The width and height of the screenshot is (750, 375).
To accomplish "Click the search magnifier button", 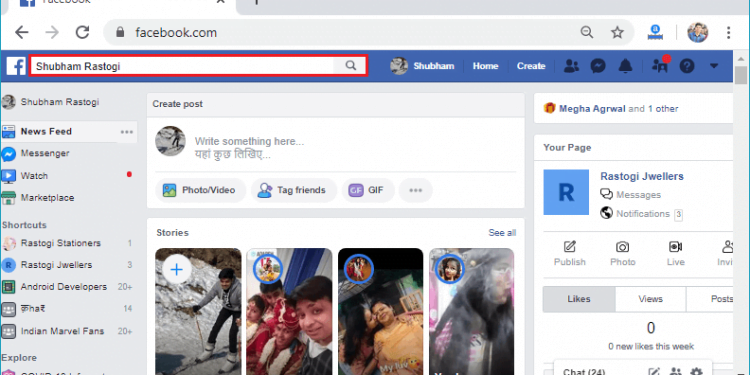I will tap(351, 66).
